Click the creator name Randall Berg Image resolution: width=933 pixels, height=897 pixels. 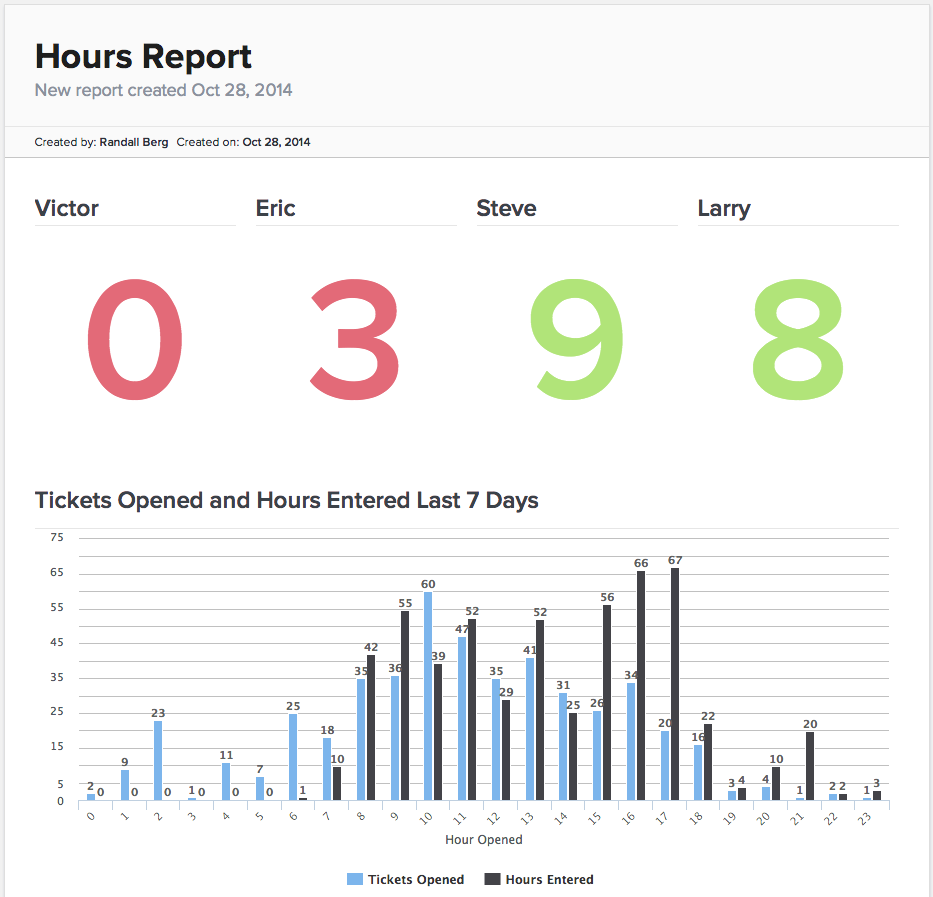134,142
